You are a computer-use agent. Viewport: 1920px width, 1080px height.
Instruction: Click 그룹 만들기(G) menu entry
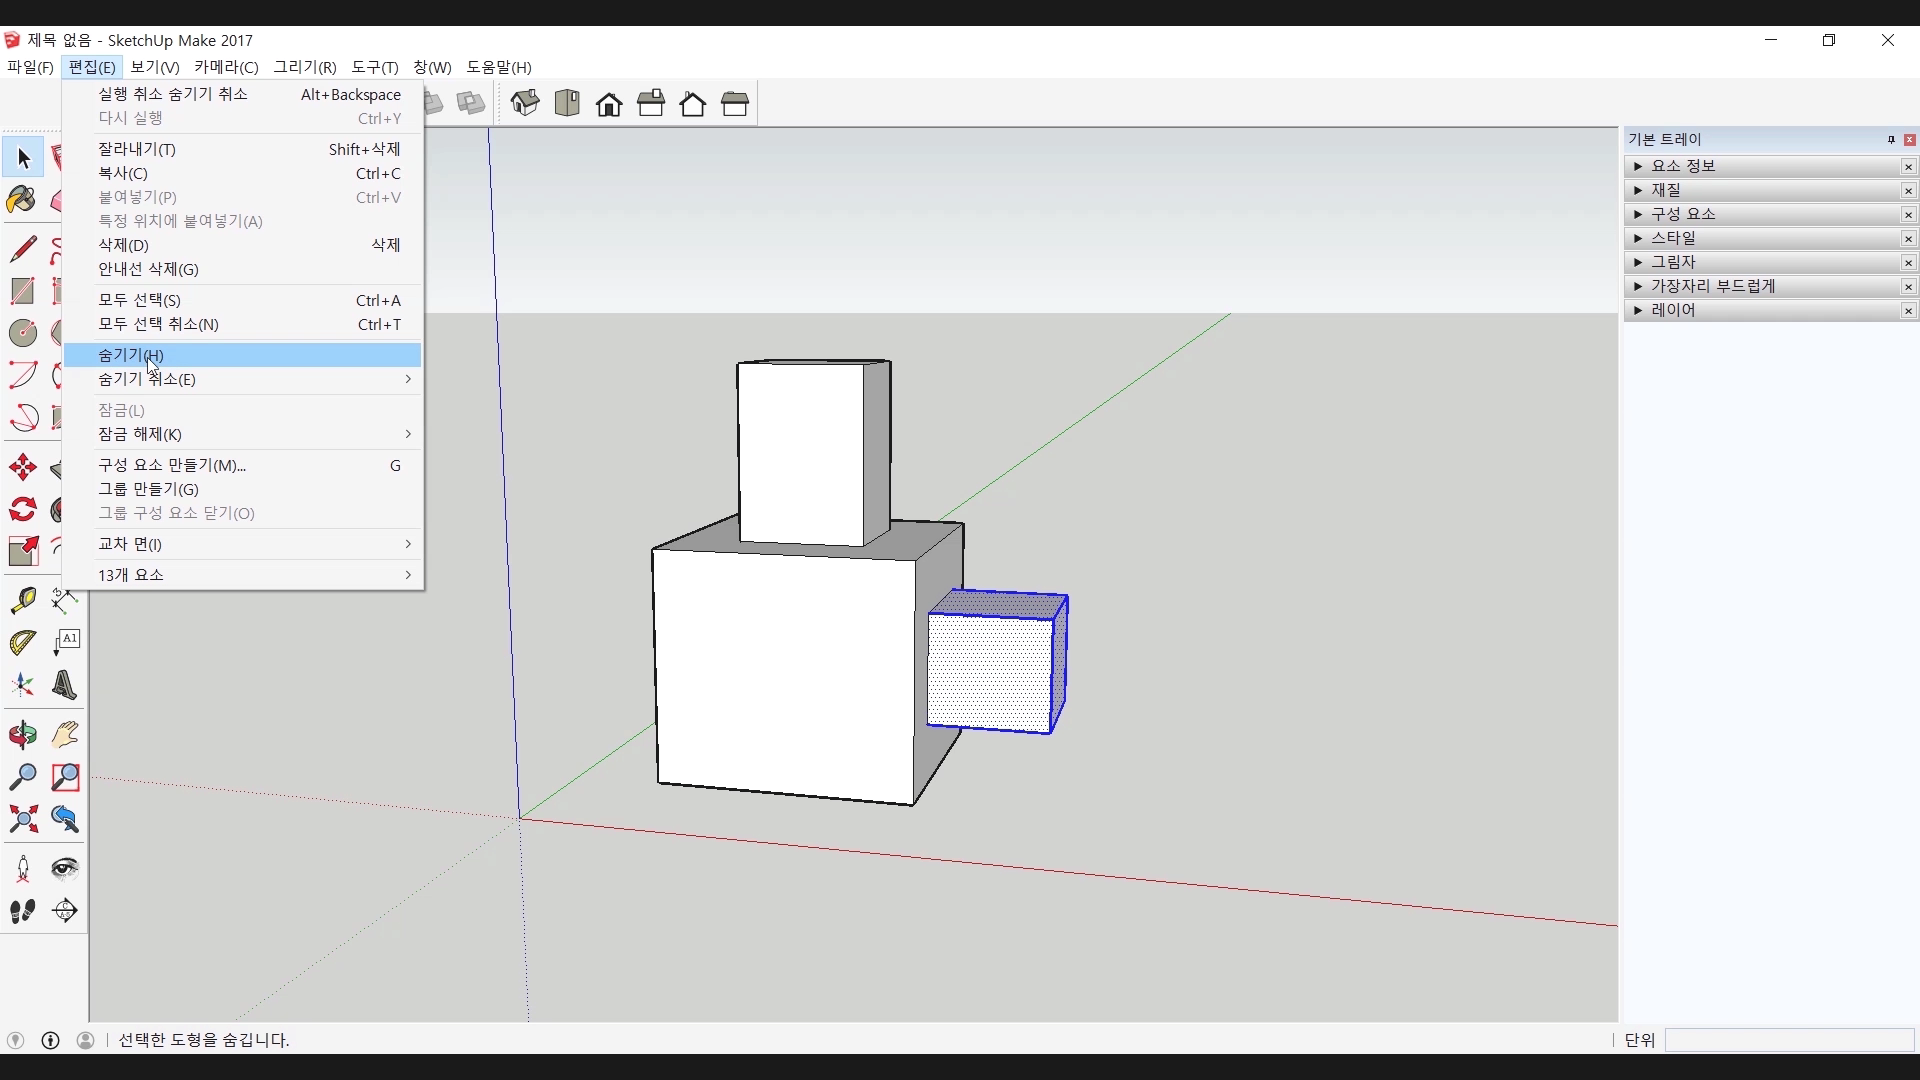pyautogui.click(x=148, y=489)
